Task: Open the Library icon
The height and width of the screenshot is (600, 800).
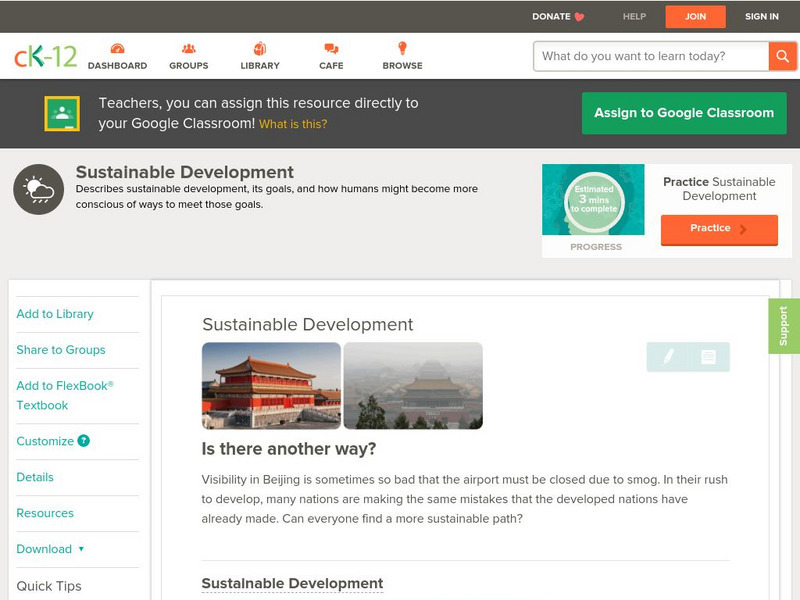Action: pyautogui.click(x=260, y=46)
